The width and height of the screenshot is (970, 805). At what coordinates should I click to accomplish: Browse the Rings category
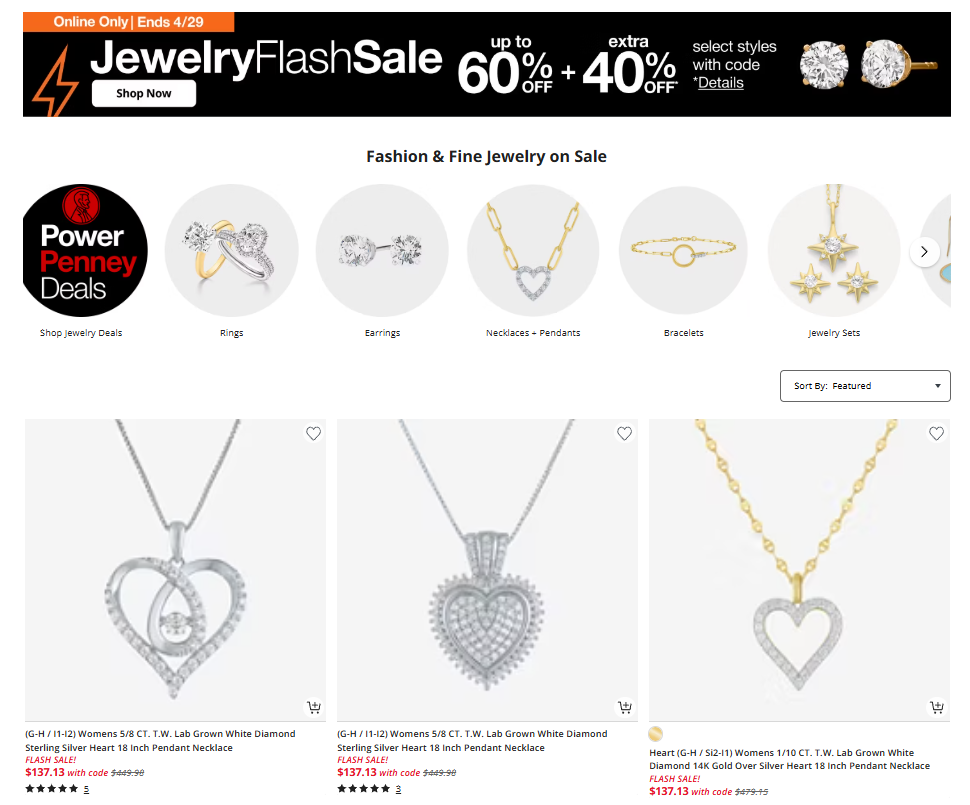click(x=231, y=250)
